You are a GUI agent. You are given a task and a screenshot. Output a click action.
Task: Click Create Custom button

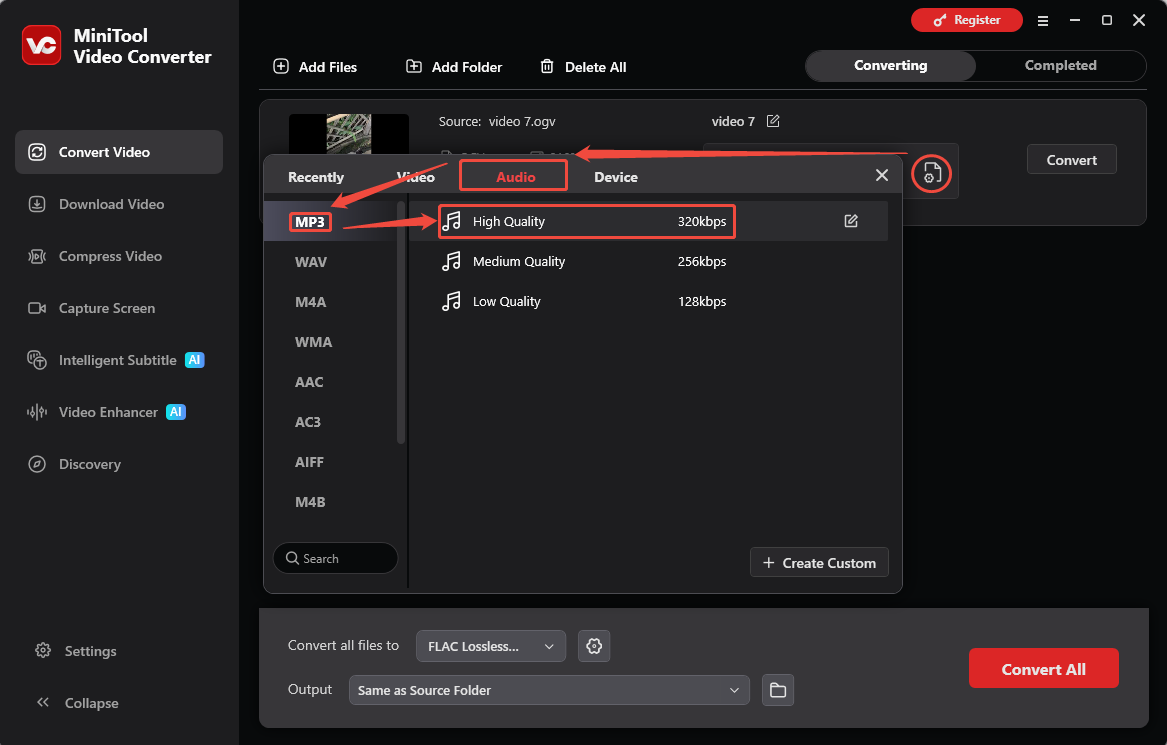coord(819,563)
